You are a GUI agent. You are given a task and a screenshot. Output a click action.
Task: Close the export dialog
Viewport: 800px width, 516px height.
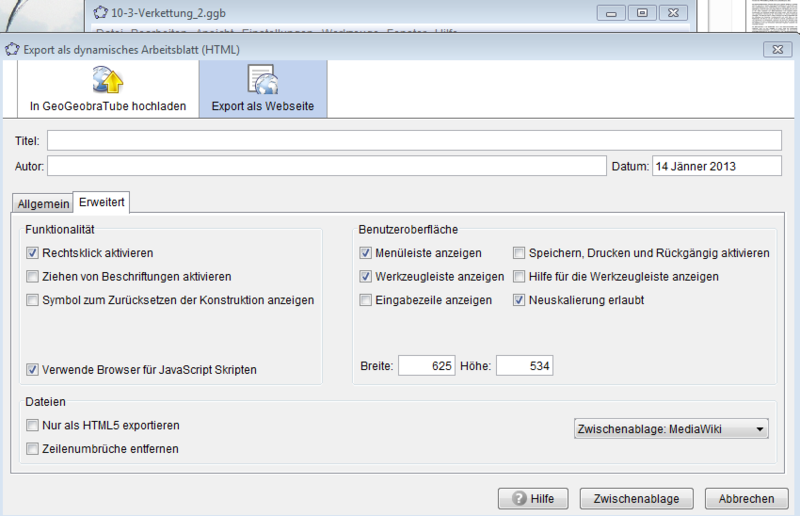pos(778,50)
